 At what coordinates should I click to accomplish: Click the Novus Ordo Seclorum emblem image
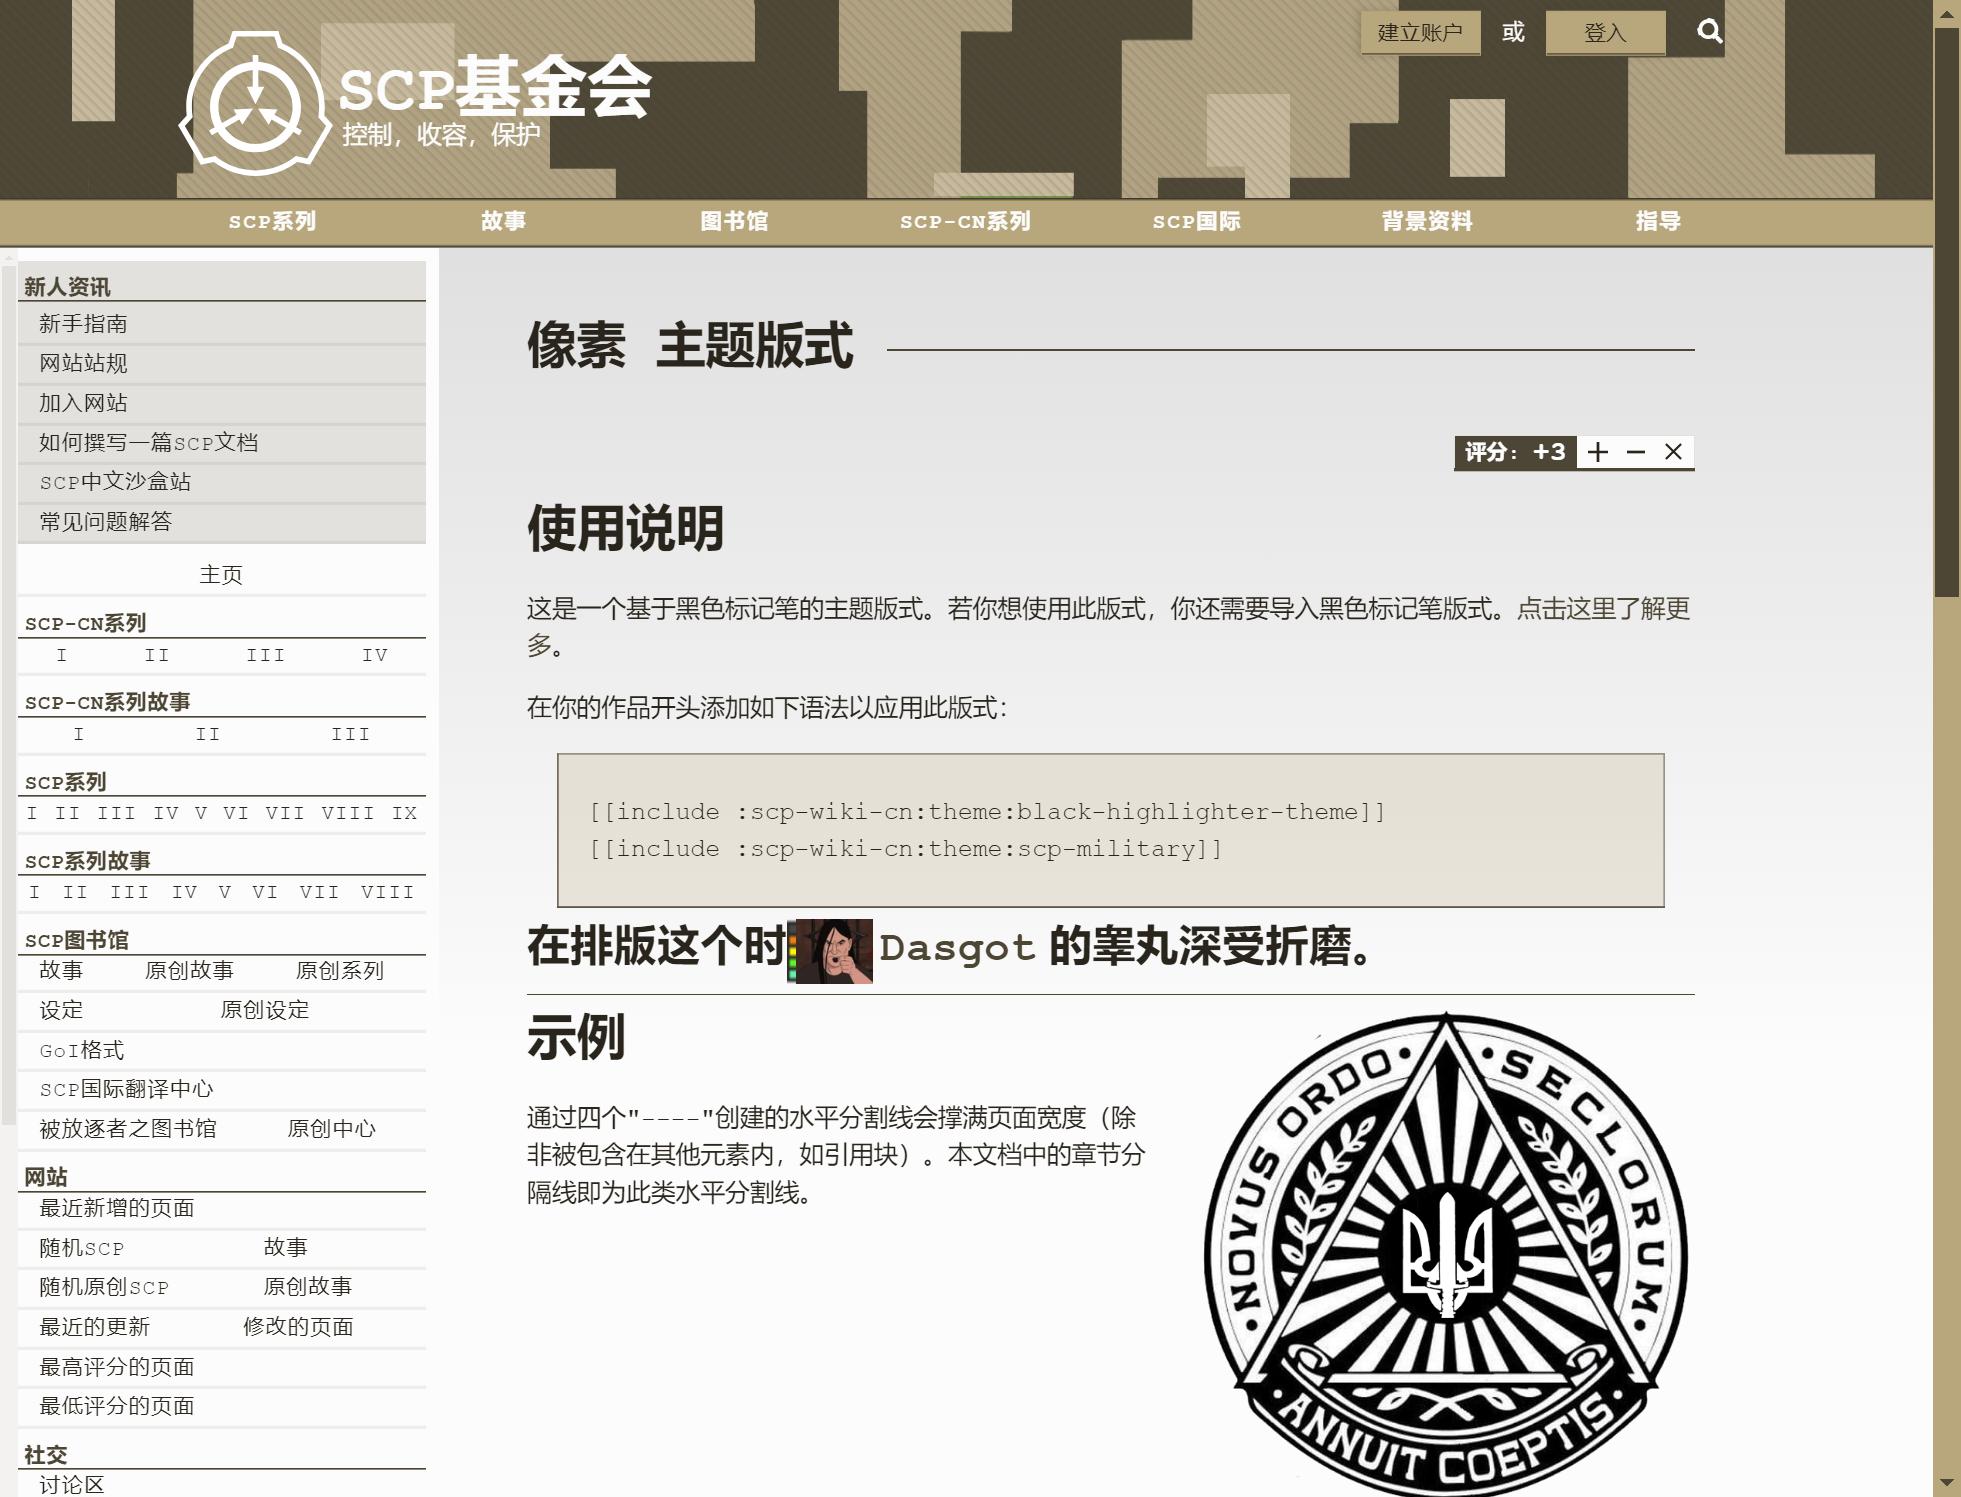pos(1445,1255)
